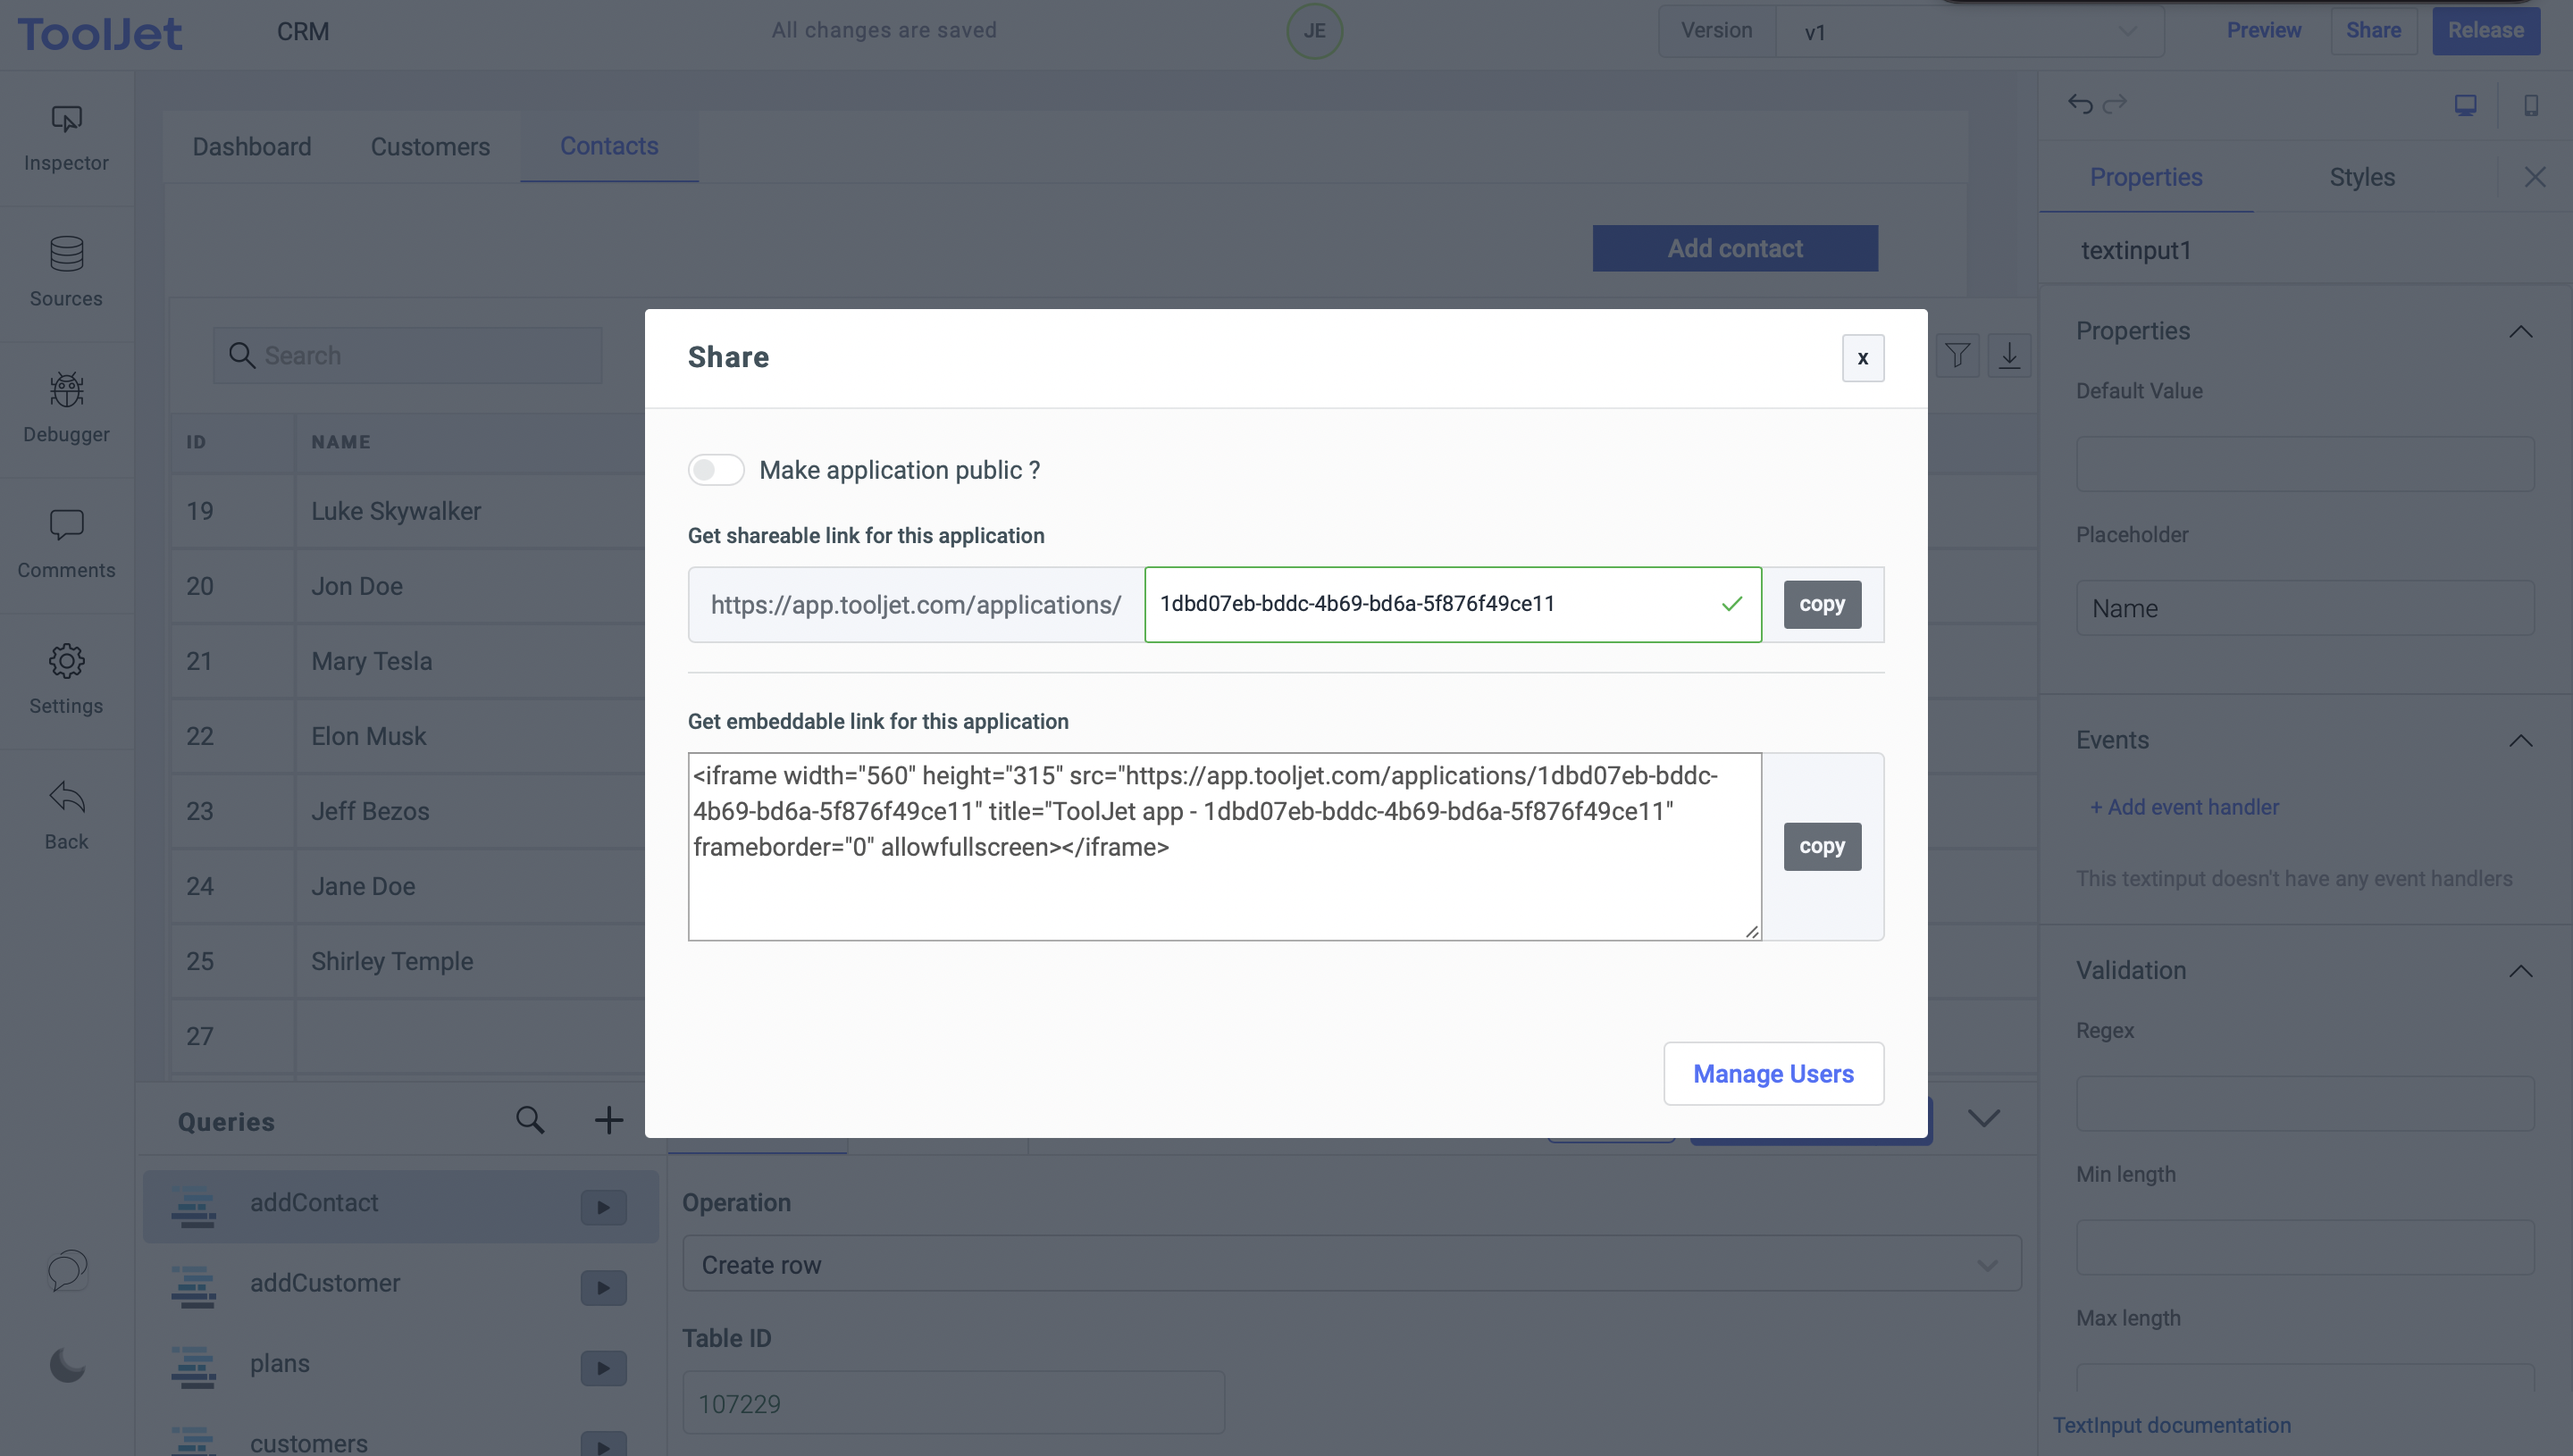The width and height of the screenshot is (2573, 1456).
Task: Click the Table ID input field
Action: click(x=951, y=1402)
